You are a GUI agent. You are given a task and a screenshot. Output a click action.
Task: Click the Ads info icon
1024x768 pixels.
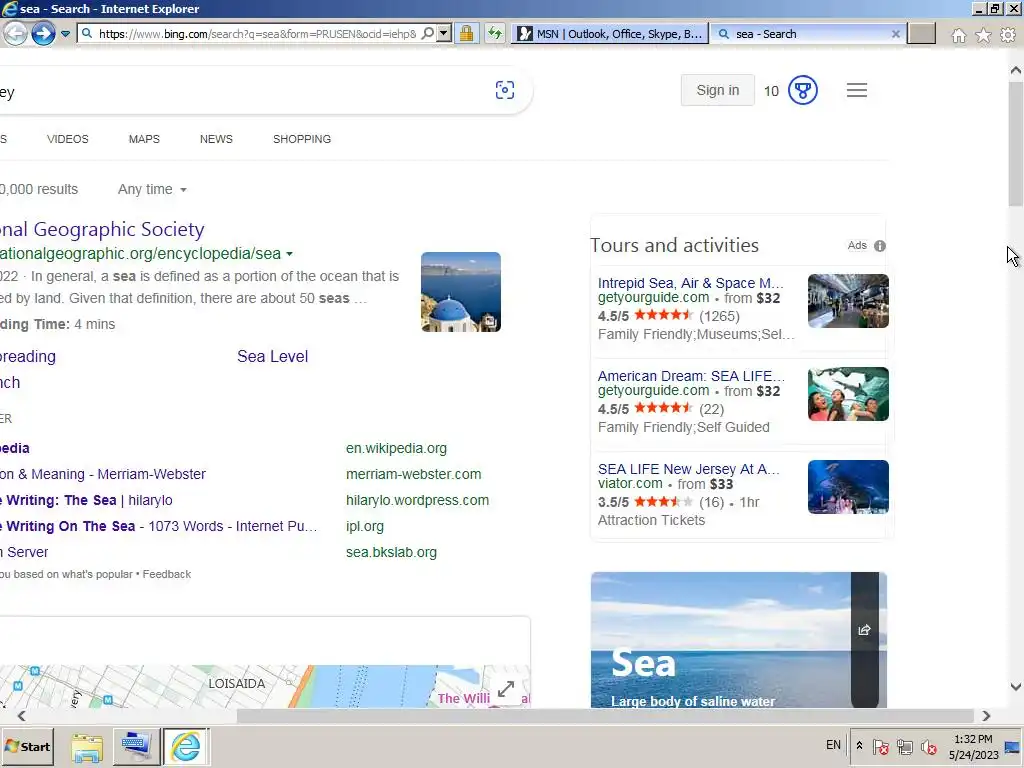880,246
